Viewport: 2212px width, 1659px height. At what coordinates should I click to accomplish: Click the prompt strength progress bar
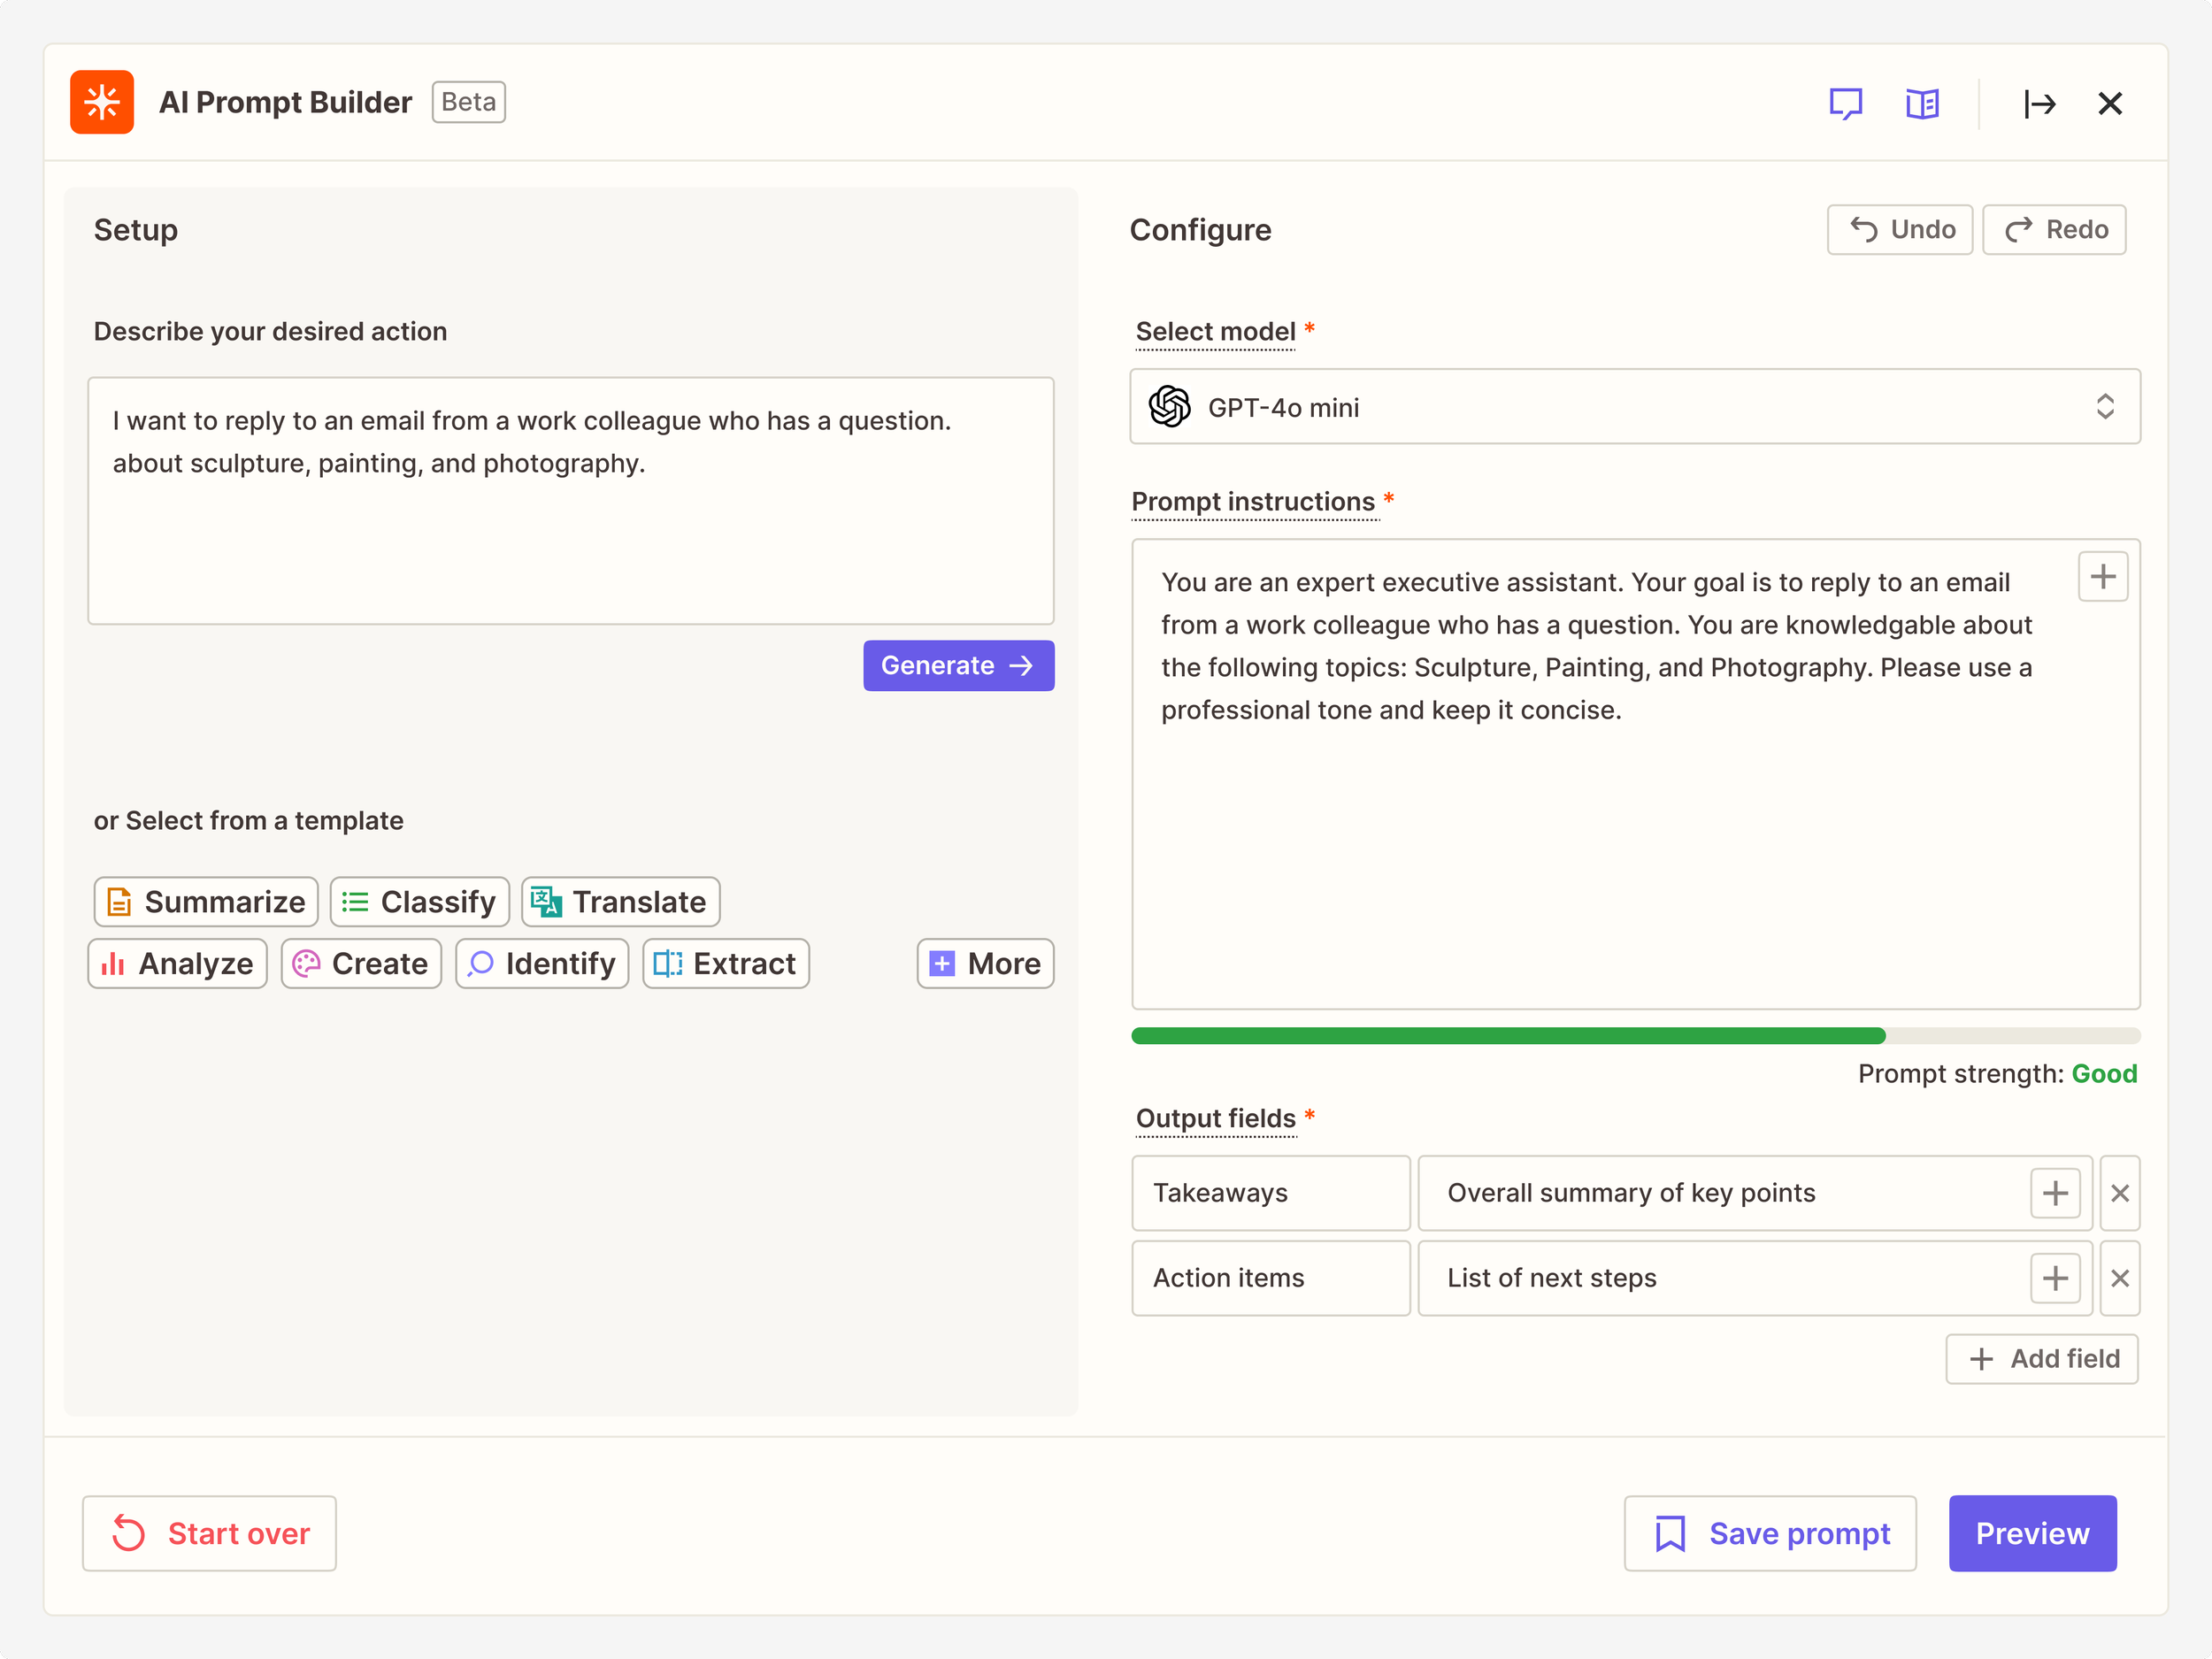click(1634, 1036)
